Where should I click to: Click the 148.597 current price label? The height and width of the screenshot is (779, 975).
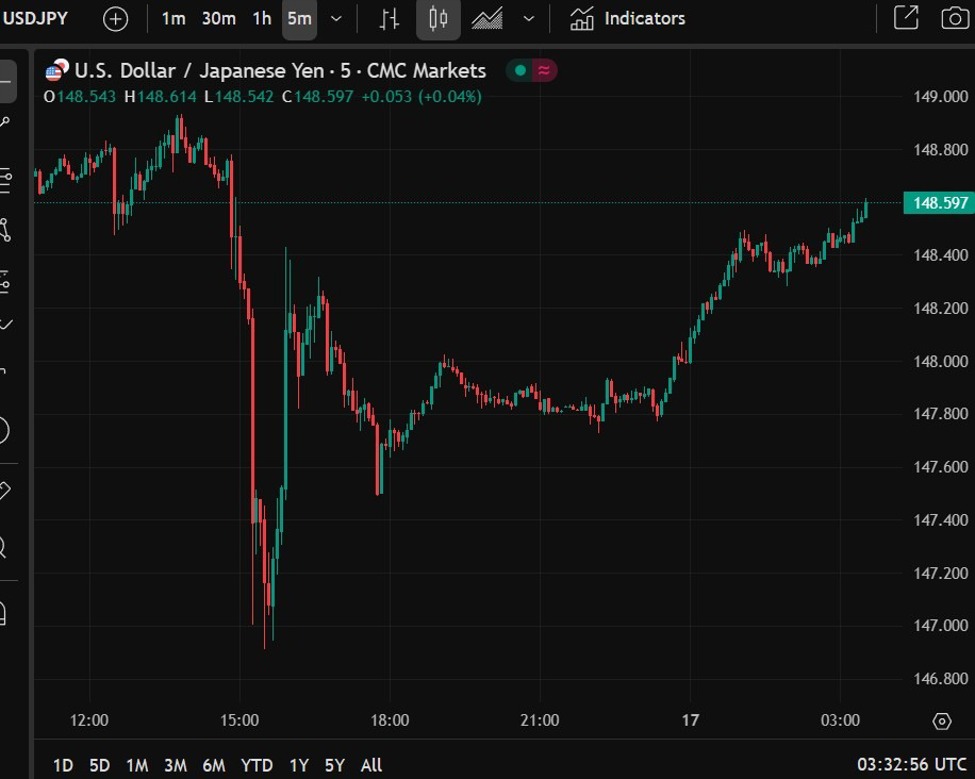938,203
